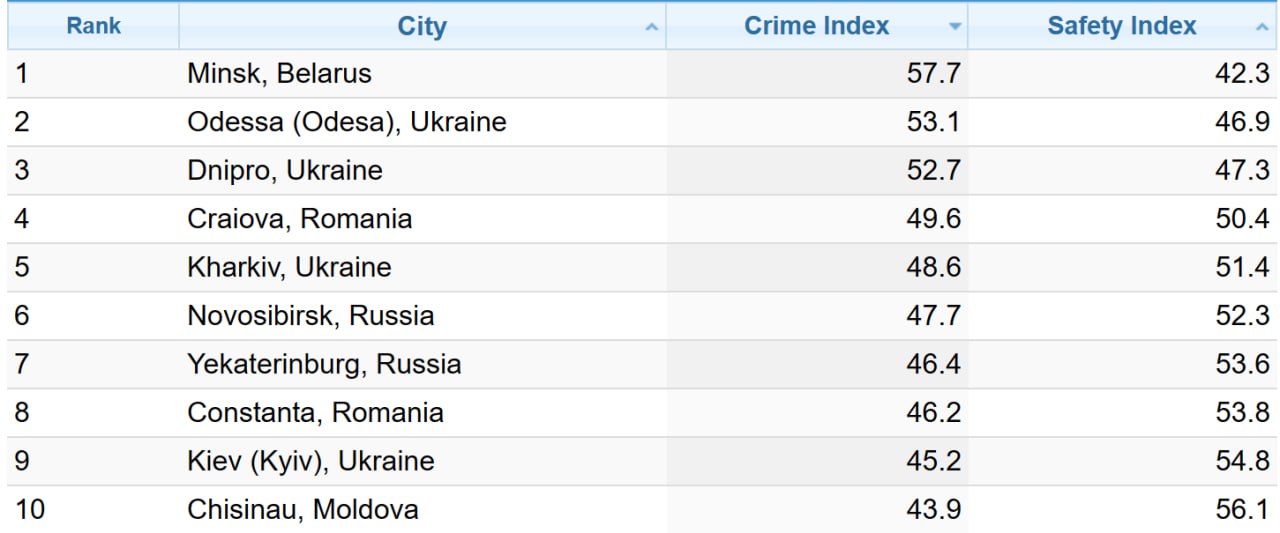Choose the Kharkiv, Ukraine entry

click(289, 268)
